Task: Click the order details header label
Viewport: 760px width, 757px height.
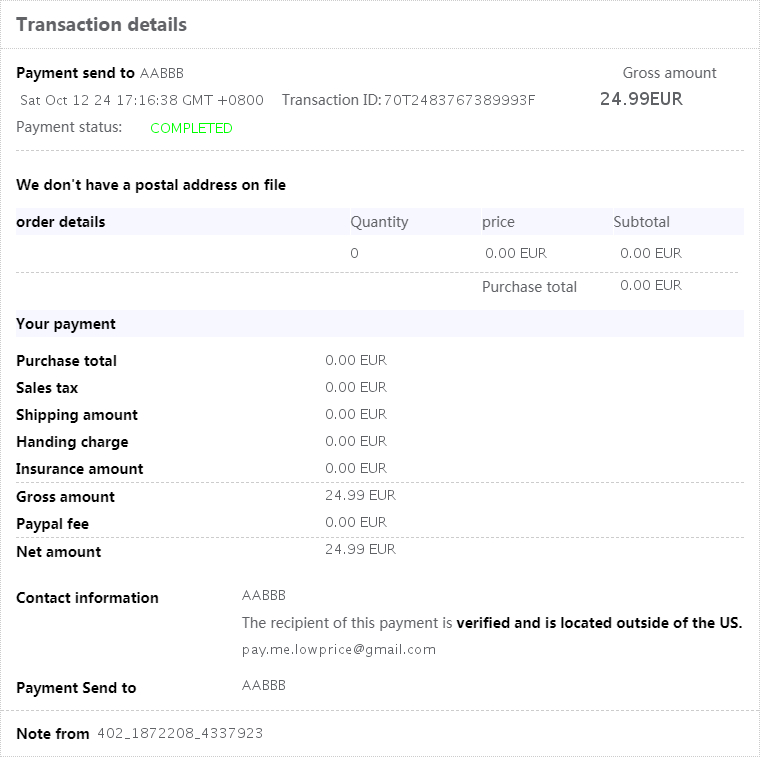Action: click(61, 222)
